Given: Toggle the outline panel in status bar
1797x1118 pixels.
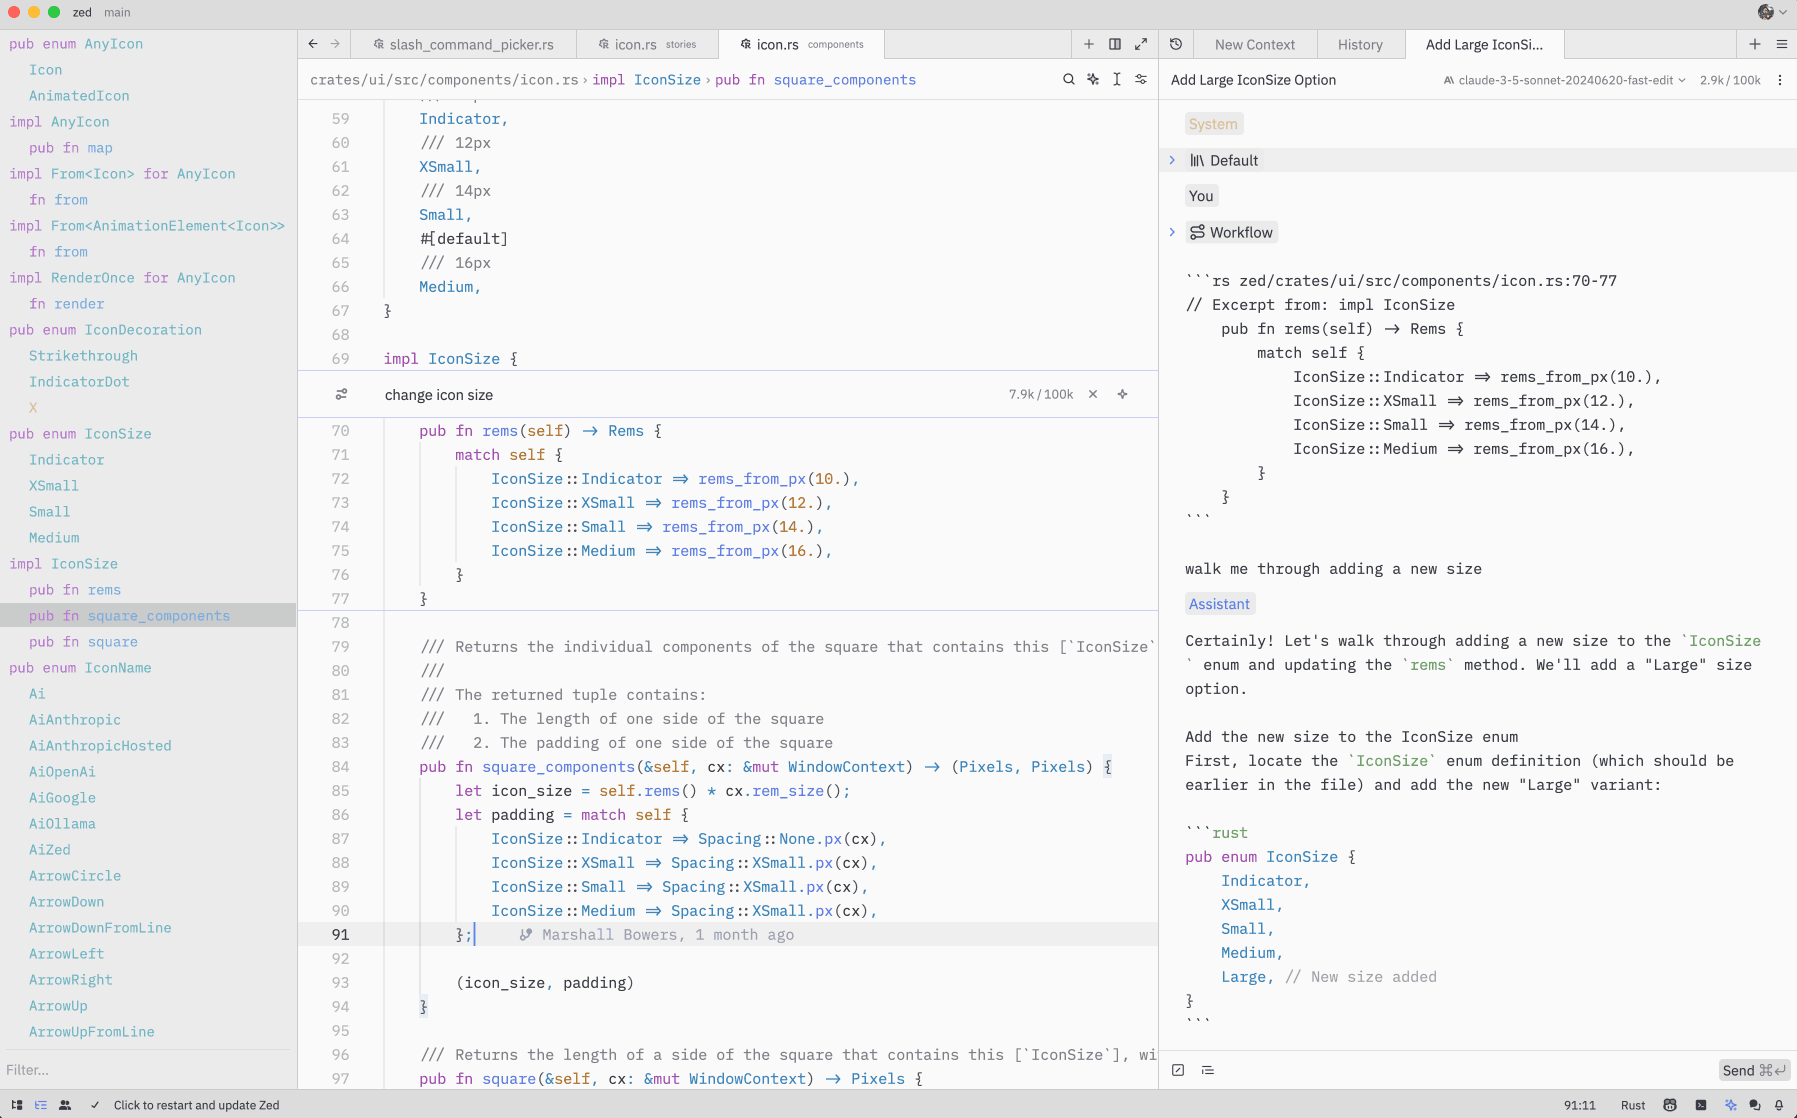Looking at the screenshot, I should click(x=41, y=1105).
